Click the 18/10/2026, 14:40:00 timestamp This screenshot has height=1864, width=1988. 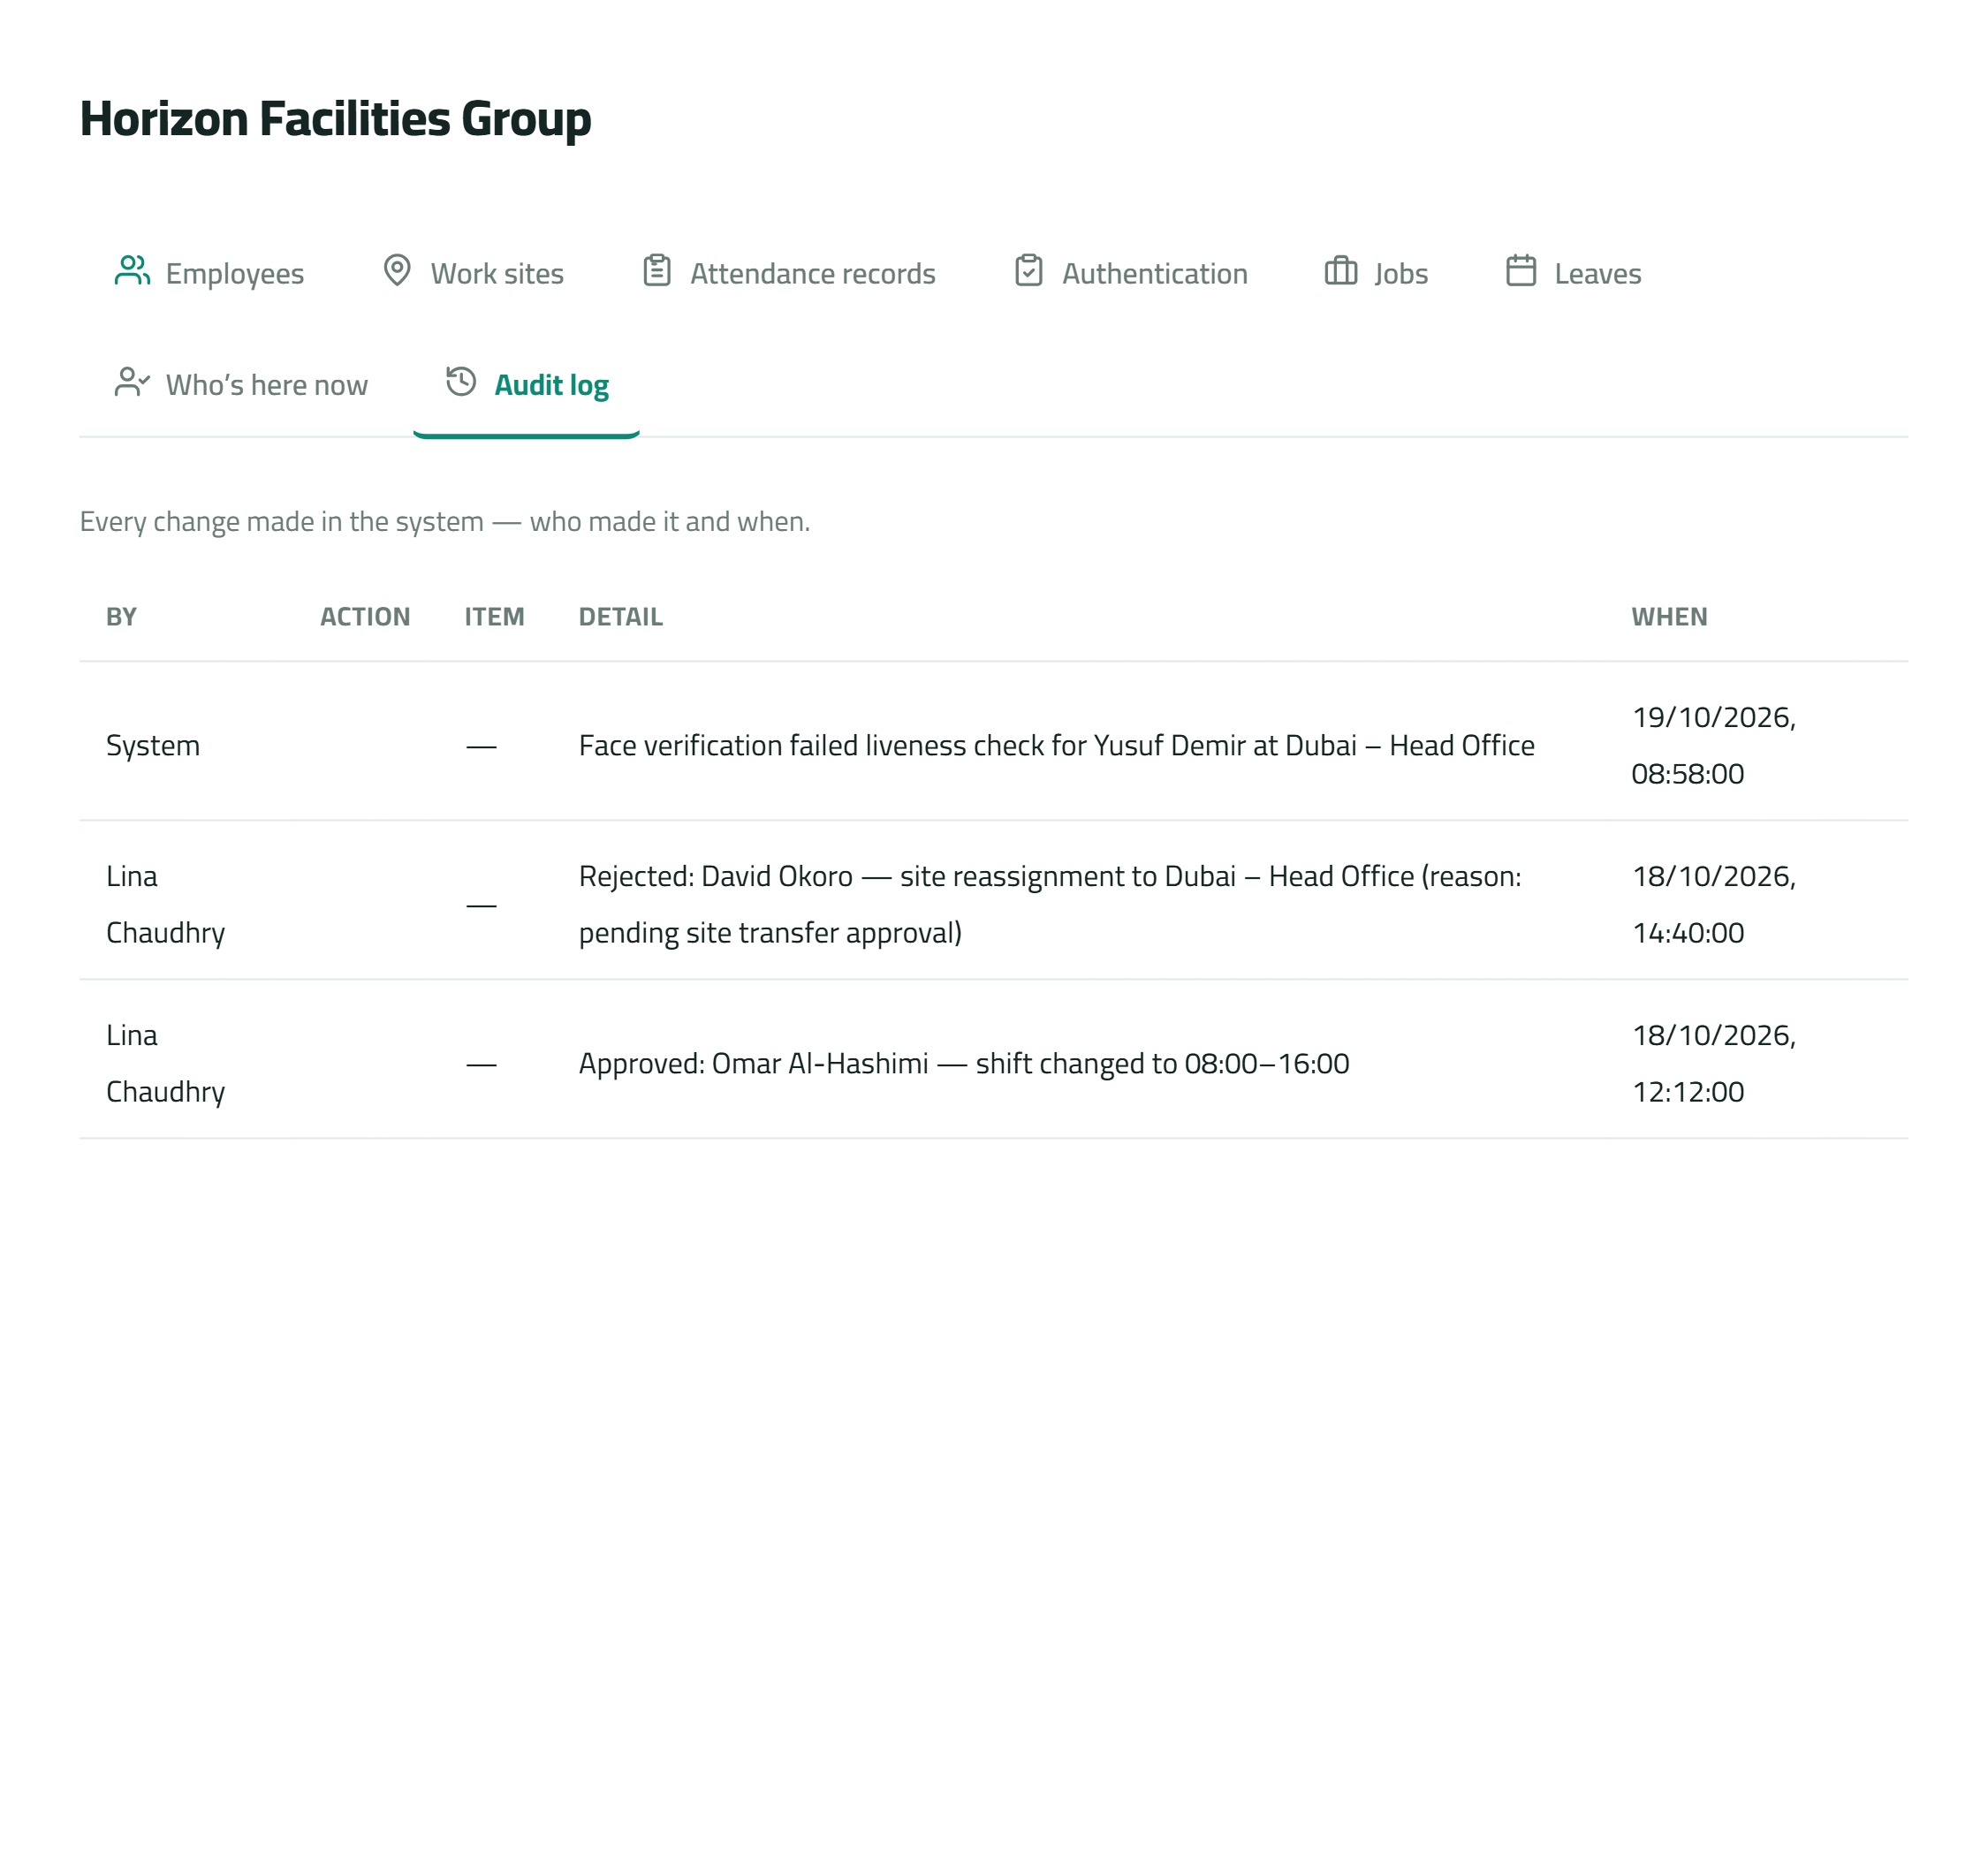(x=1714, y=905)
